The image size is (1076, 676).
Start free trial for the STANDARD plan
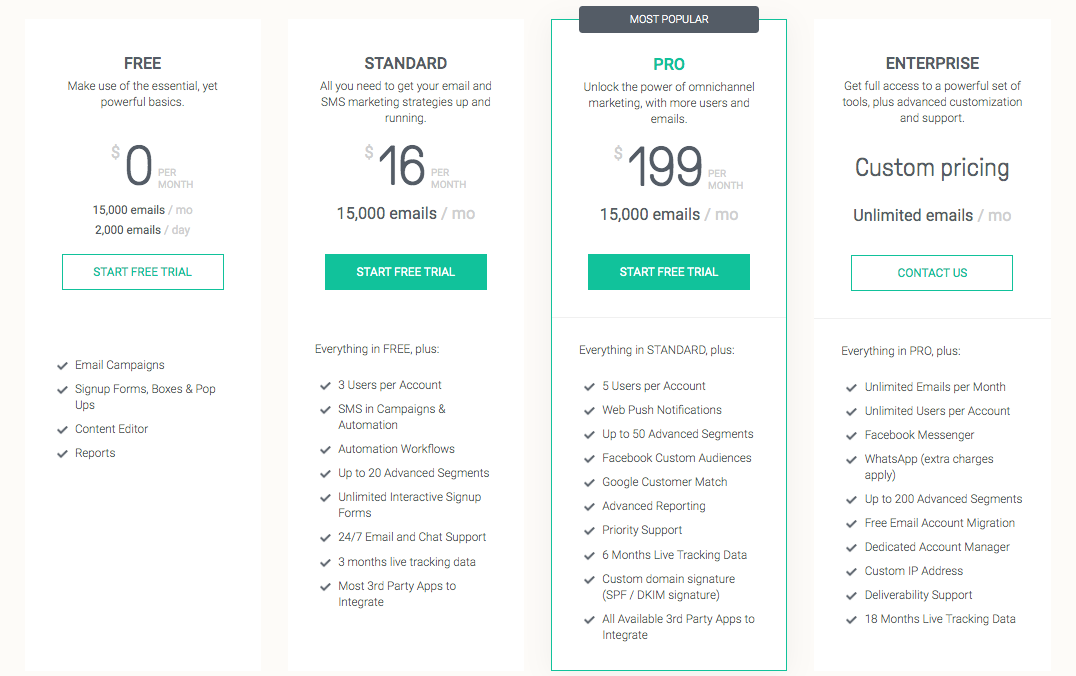tap(405, 272)
